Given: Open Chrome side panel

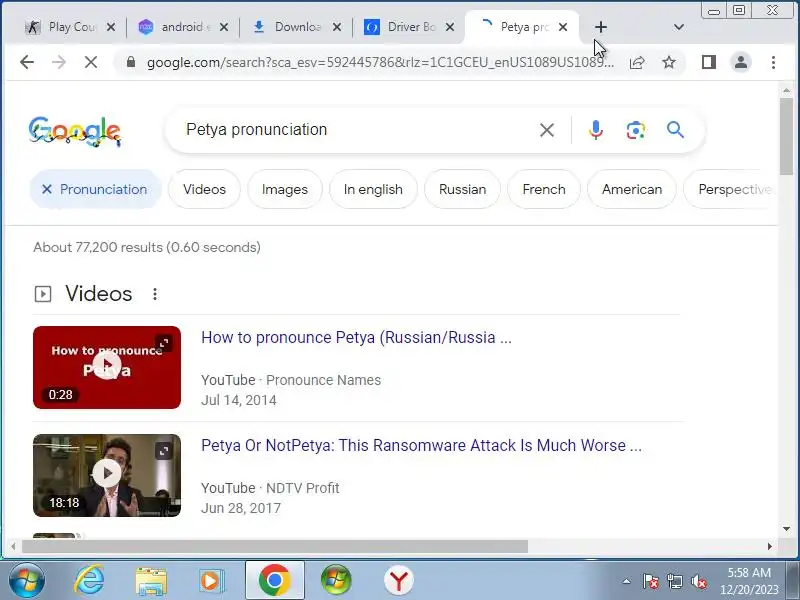Looking at the screenshot, I should click(709, 62).
